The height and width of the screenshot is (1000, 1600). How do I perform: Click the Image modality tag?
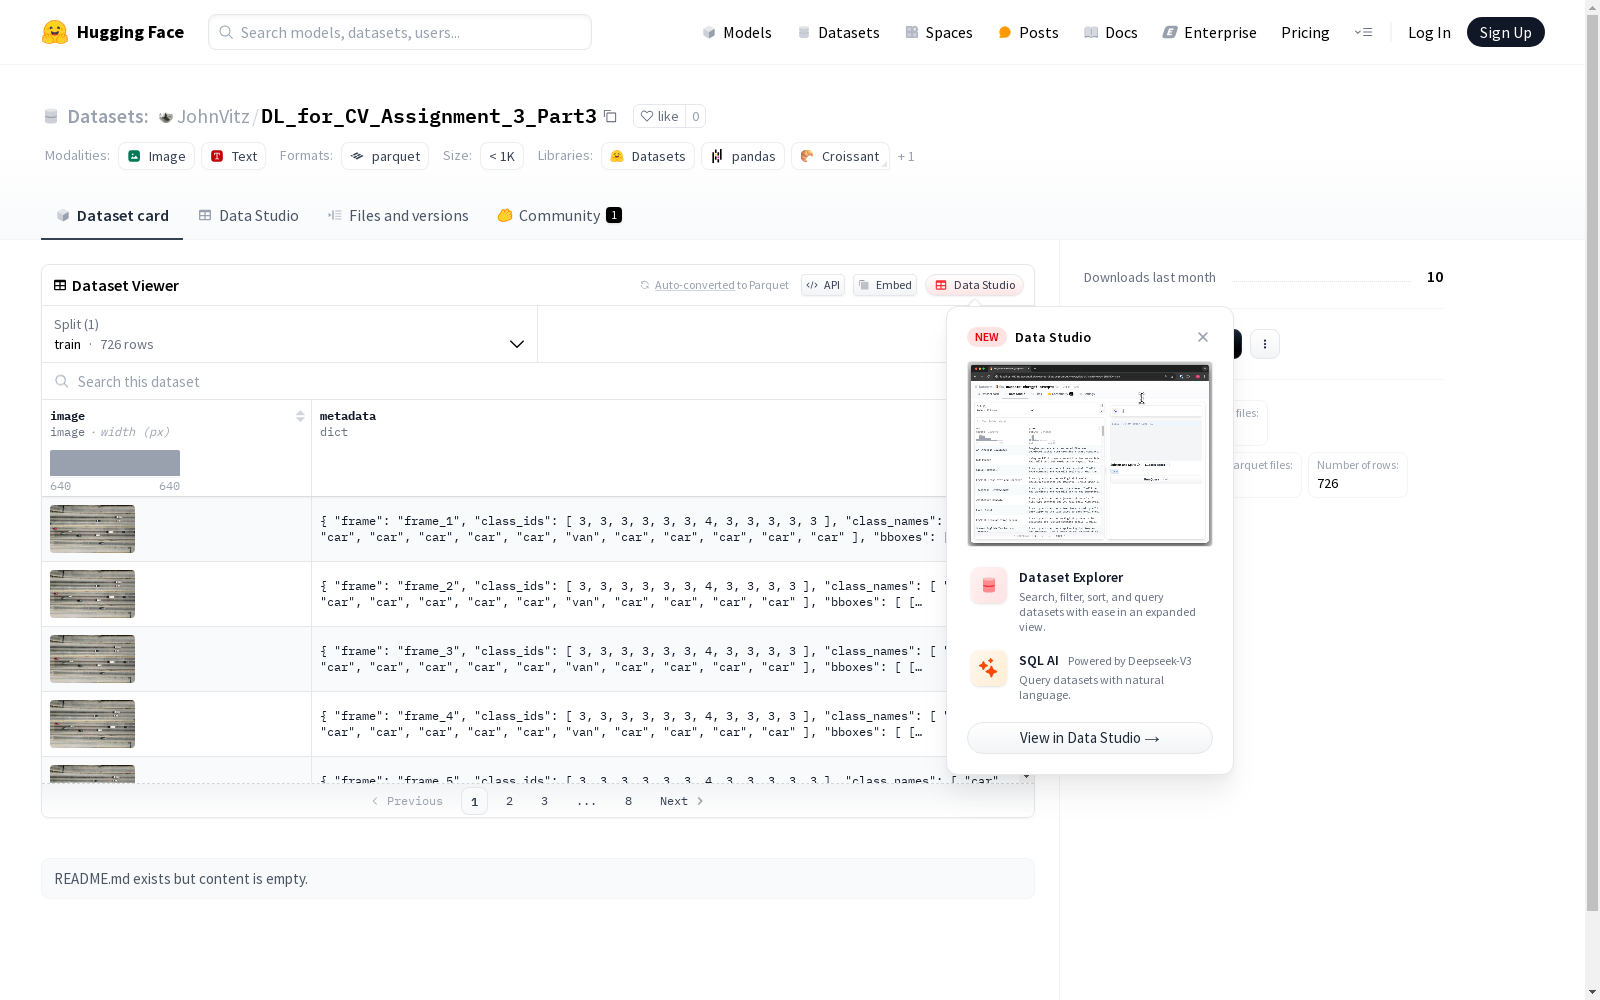156,156
